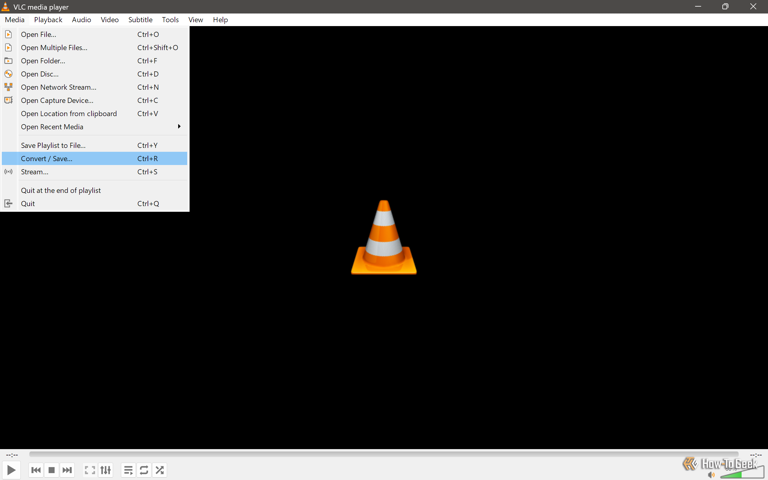
Task: Open the Playback menu
Action: pos(48,20)
